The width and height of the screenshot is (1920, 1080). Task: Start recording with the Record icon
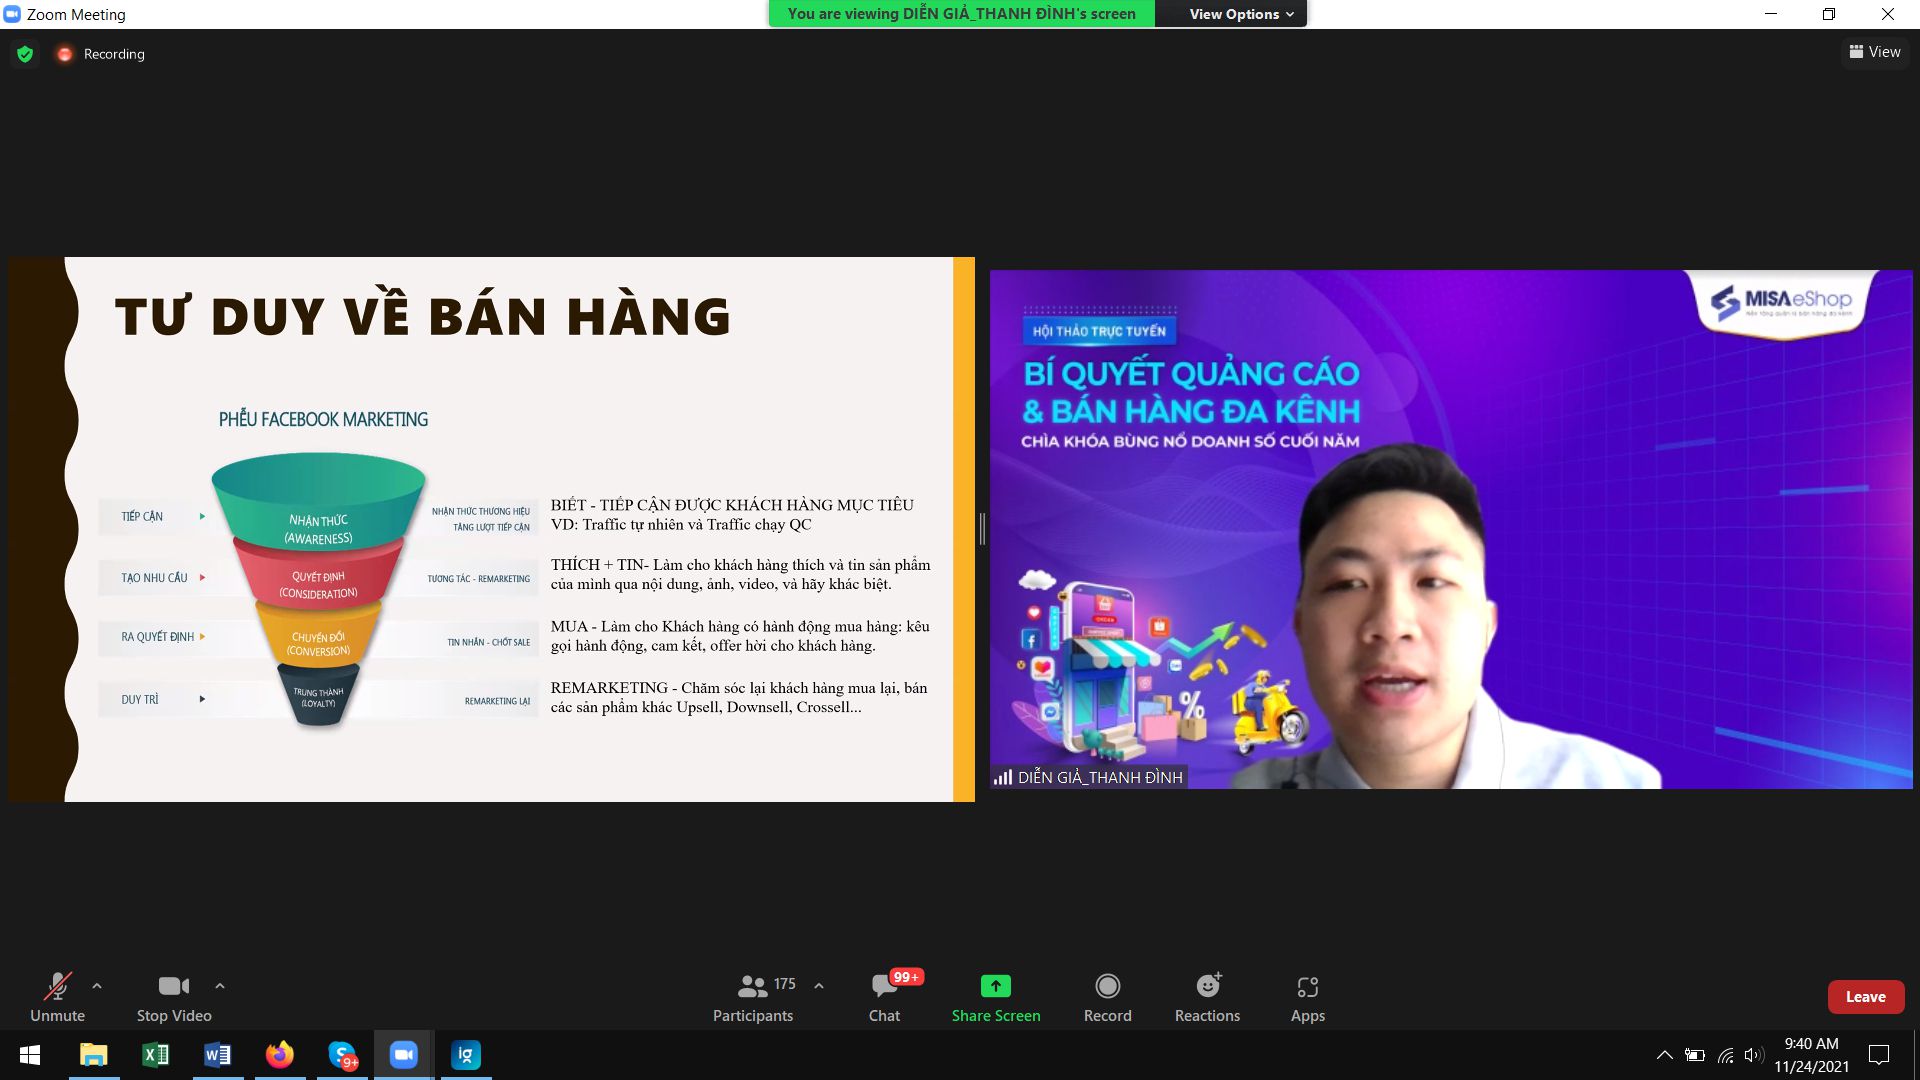pyautogui.click(x=1107, y=987)
